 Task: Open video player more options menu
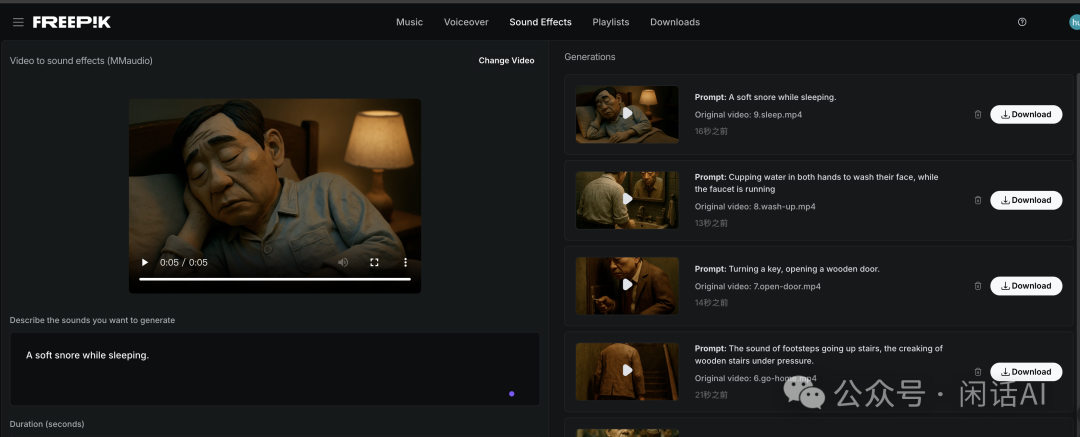[405, 263]
